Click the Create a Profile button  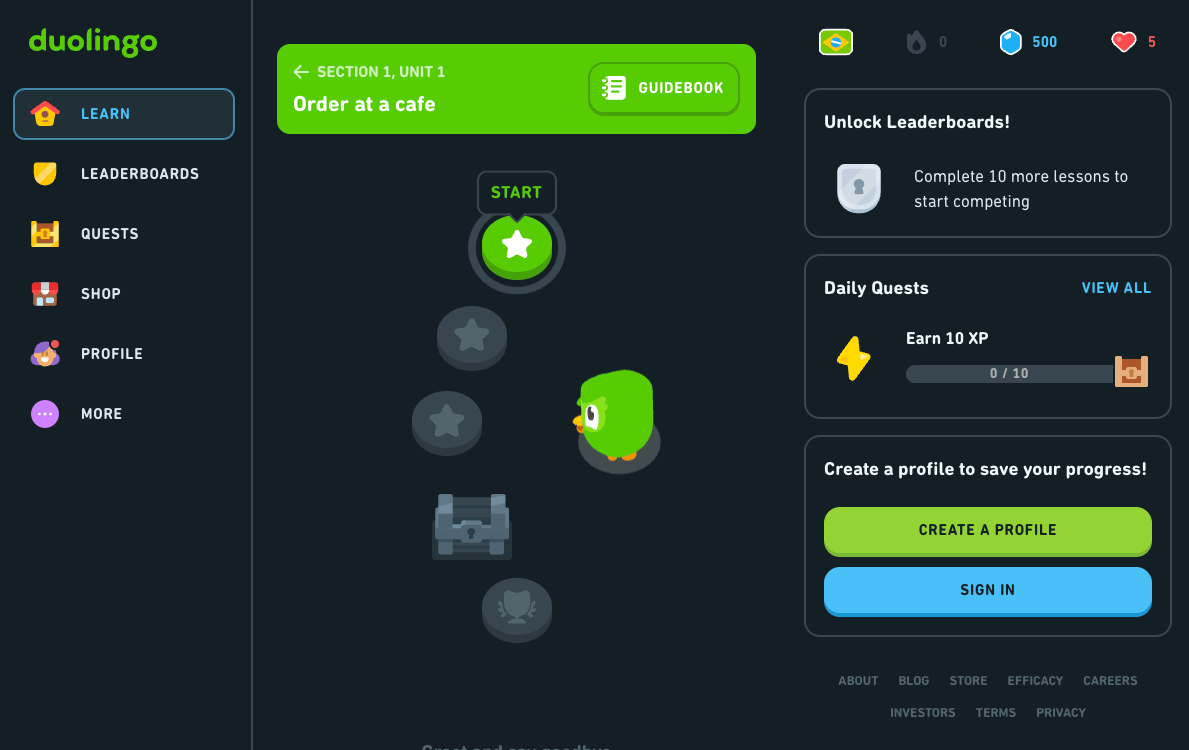987,531
